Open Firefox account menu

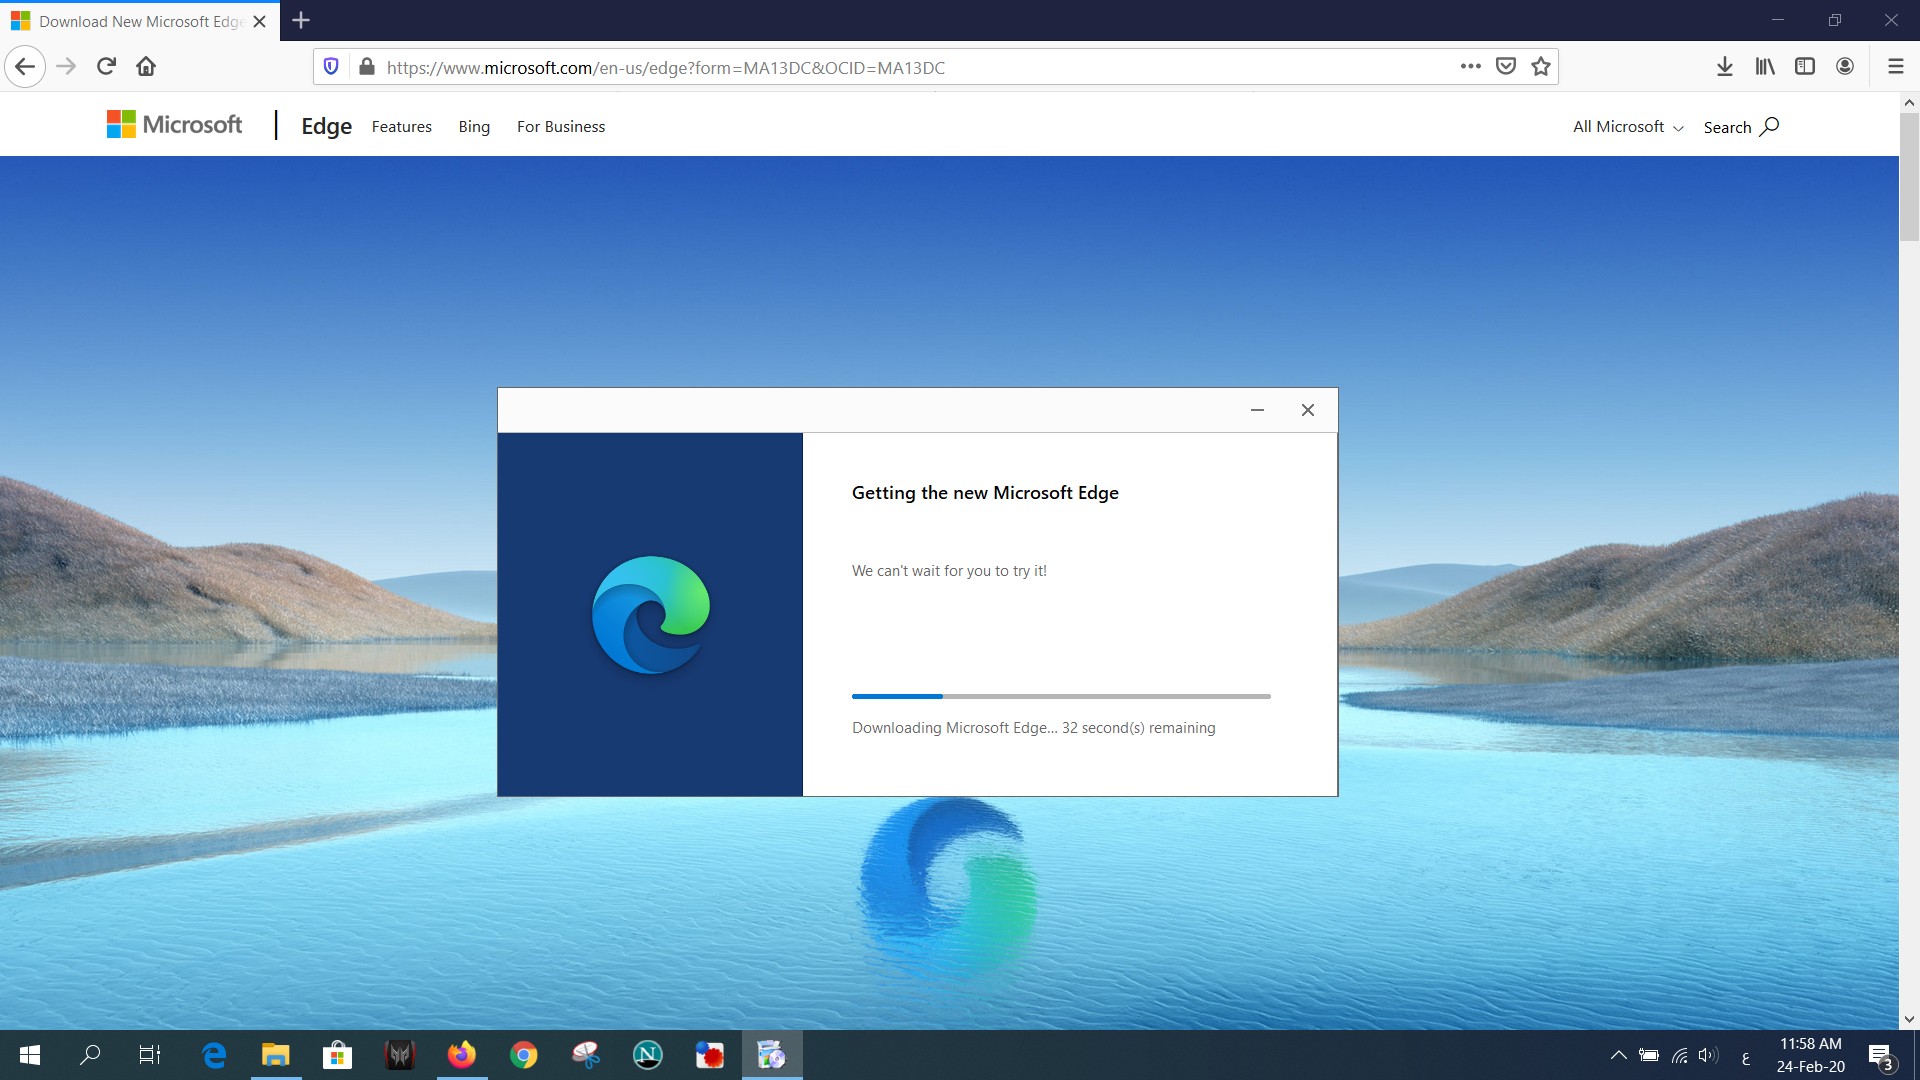point(1845,67)
